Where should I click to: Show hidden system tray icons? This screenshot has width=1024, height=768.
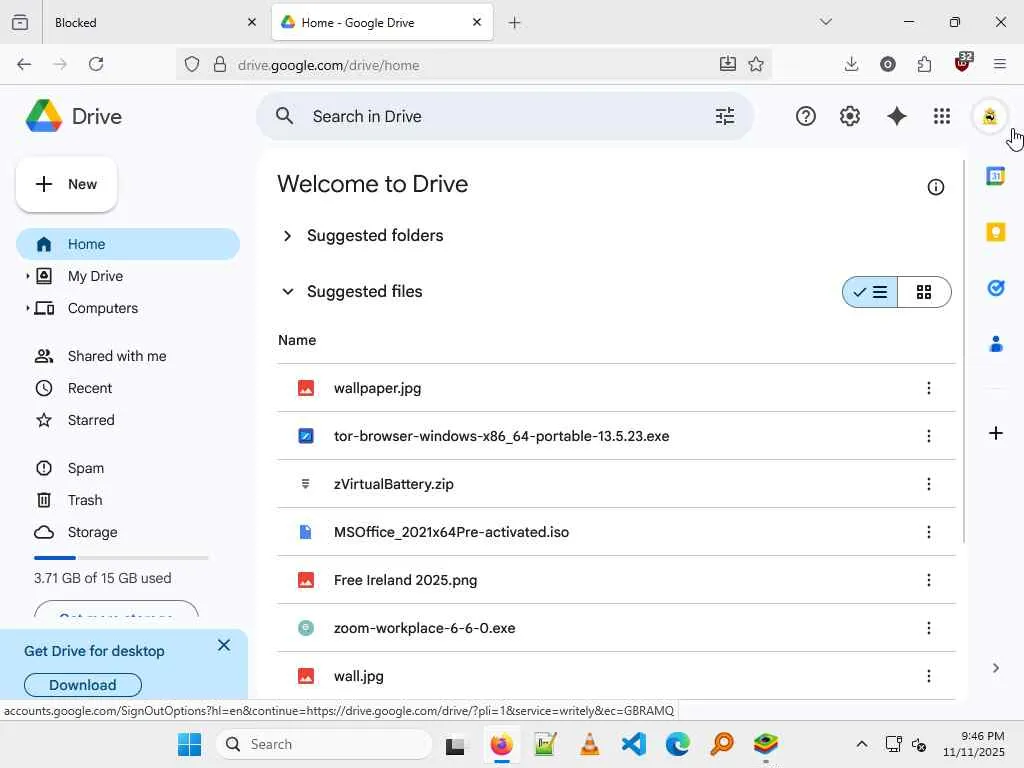[x=861, y=744]
